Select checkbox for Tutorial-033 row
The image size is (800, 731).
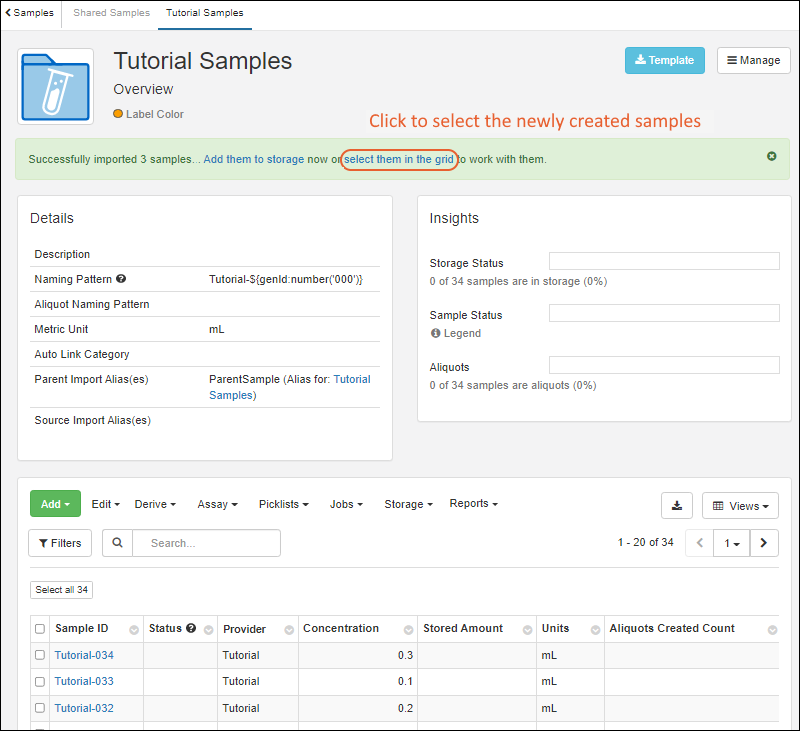click(40, 681)
